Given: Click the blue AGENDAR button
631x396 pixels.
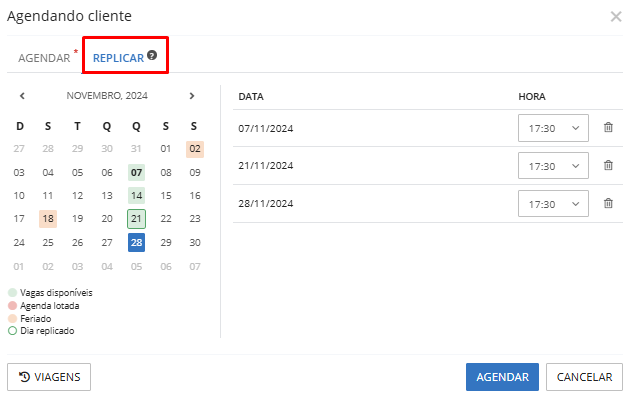Looking at the screenshot, I should tap(502, 377).
